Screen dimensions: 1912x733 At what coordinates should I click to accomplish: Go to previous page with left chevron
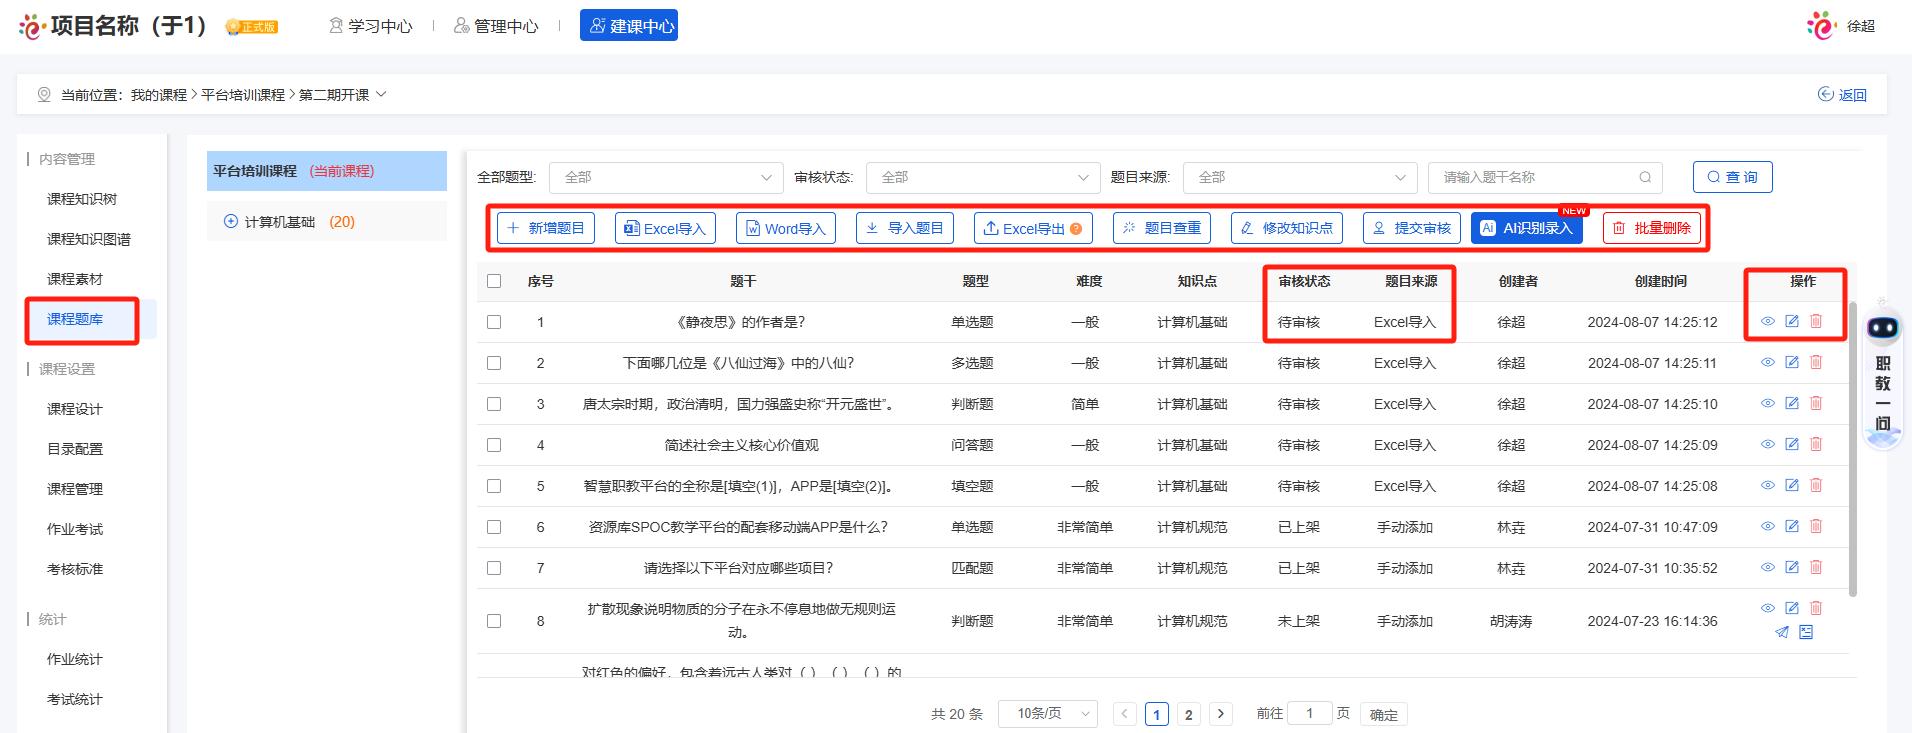point(1125,714)
